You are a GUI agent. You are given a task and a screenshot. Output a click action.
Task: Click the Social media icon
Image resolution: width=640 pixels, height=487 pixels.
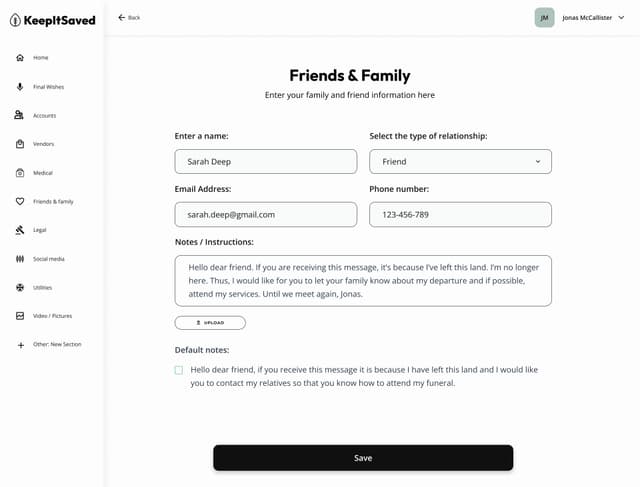(x=20, y=259)
